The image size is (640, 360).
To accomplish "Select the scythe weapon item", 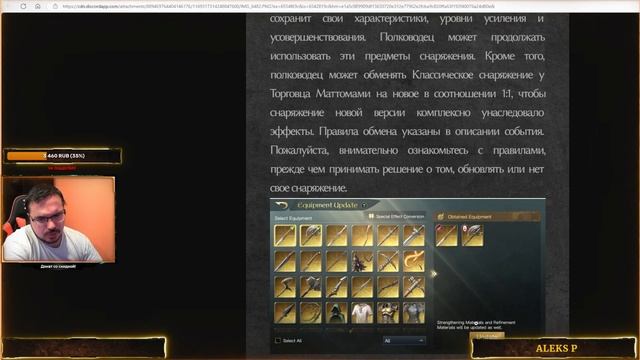I will [285, 287].
